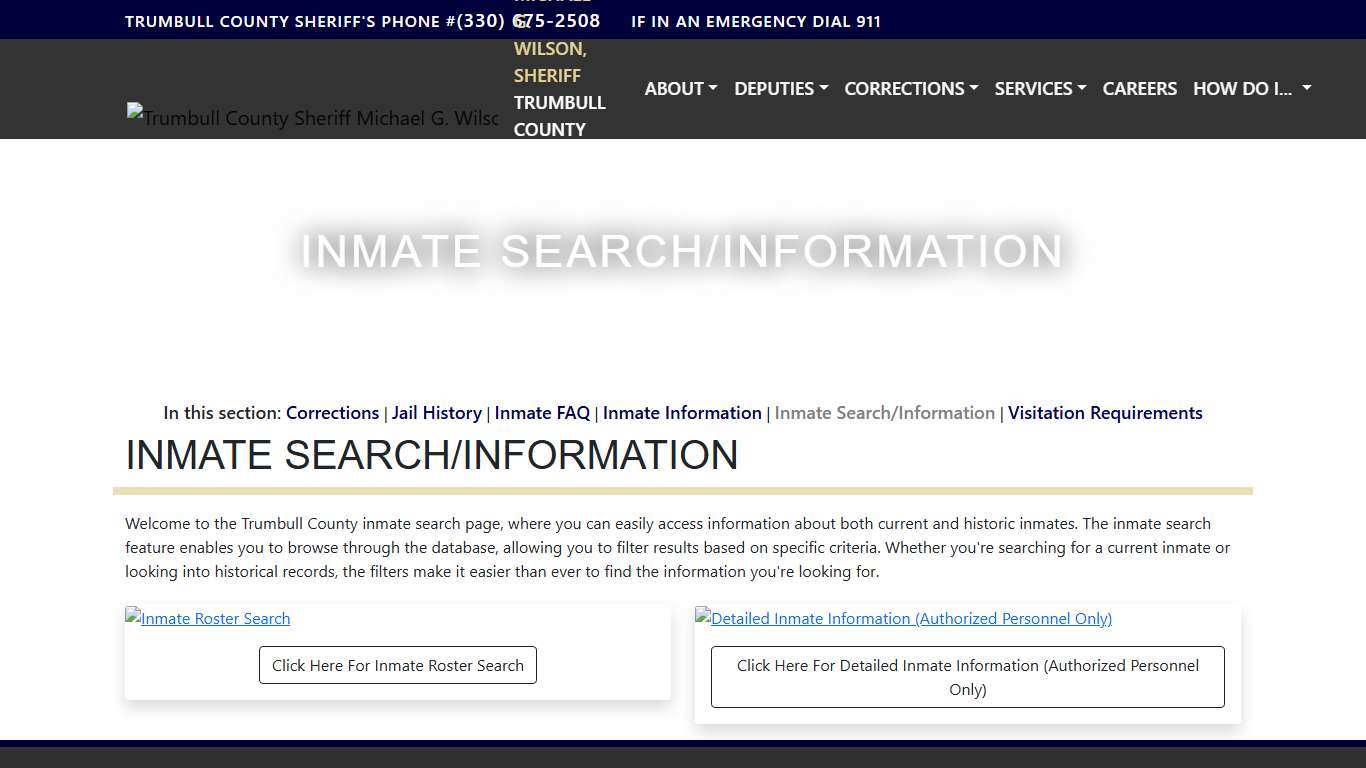The image size is (1366, 768).
Task: Open the HOW DO I... dropdown
Action: click(1251, 88)
